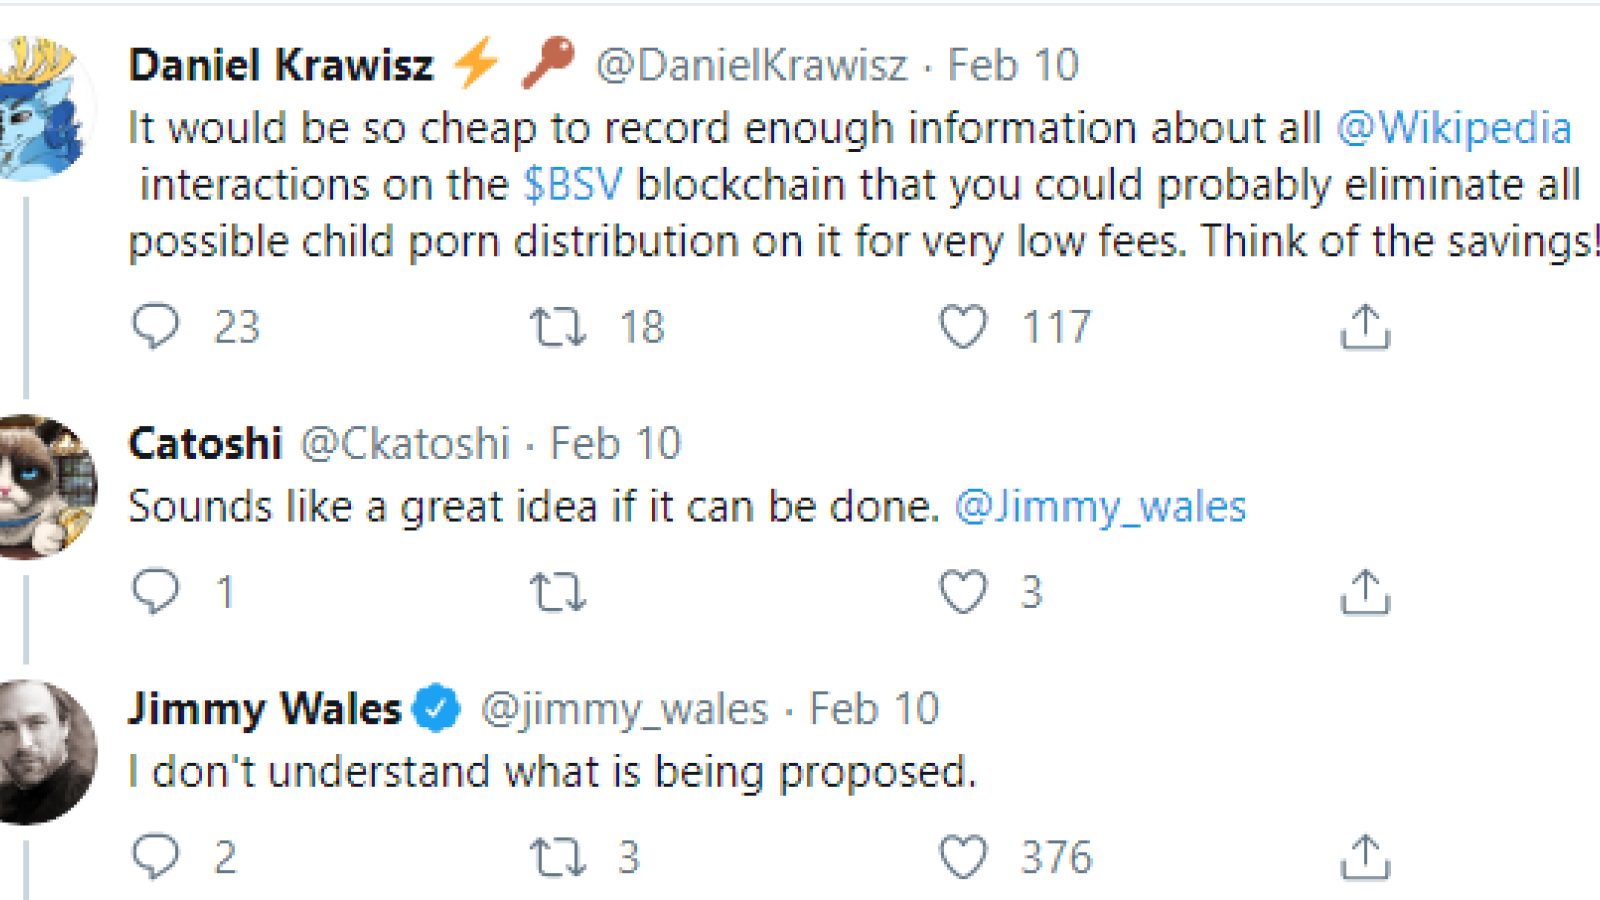The width and height of the screenshot is (1600, 900).
Task: Reply to Jimmy Wales's tweet
Action: [156, 857]
